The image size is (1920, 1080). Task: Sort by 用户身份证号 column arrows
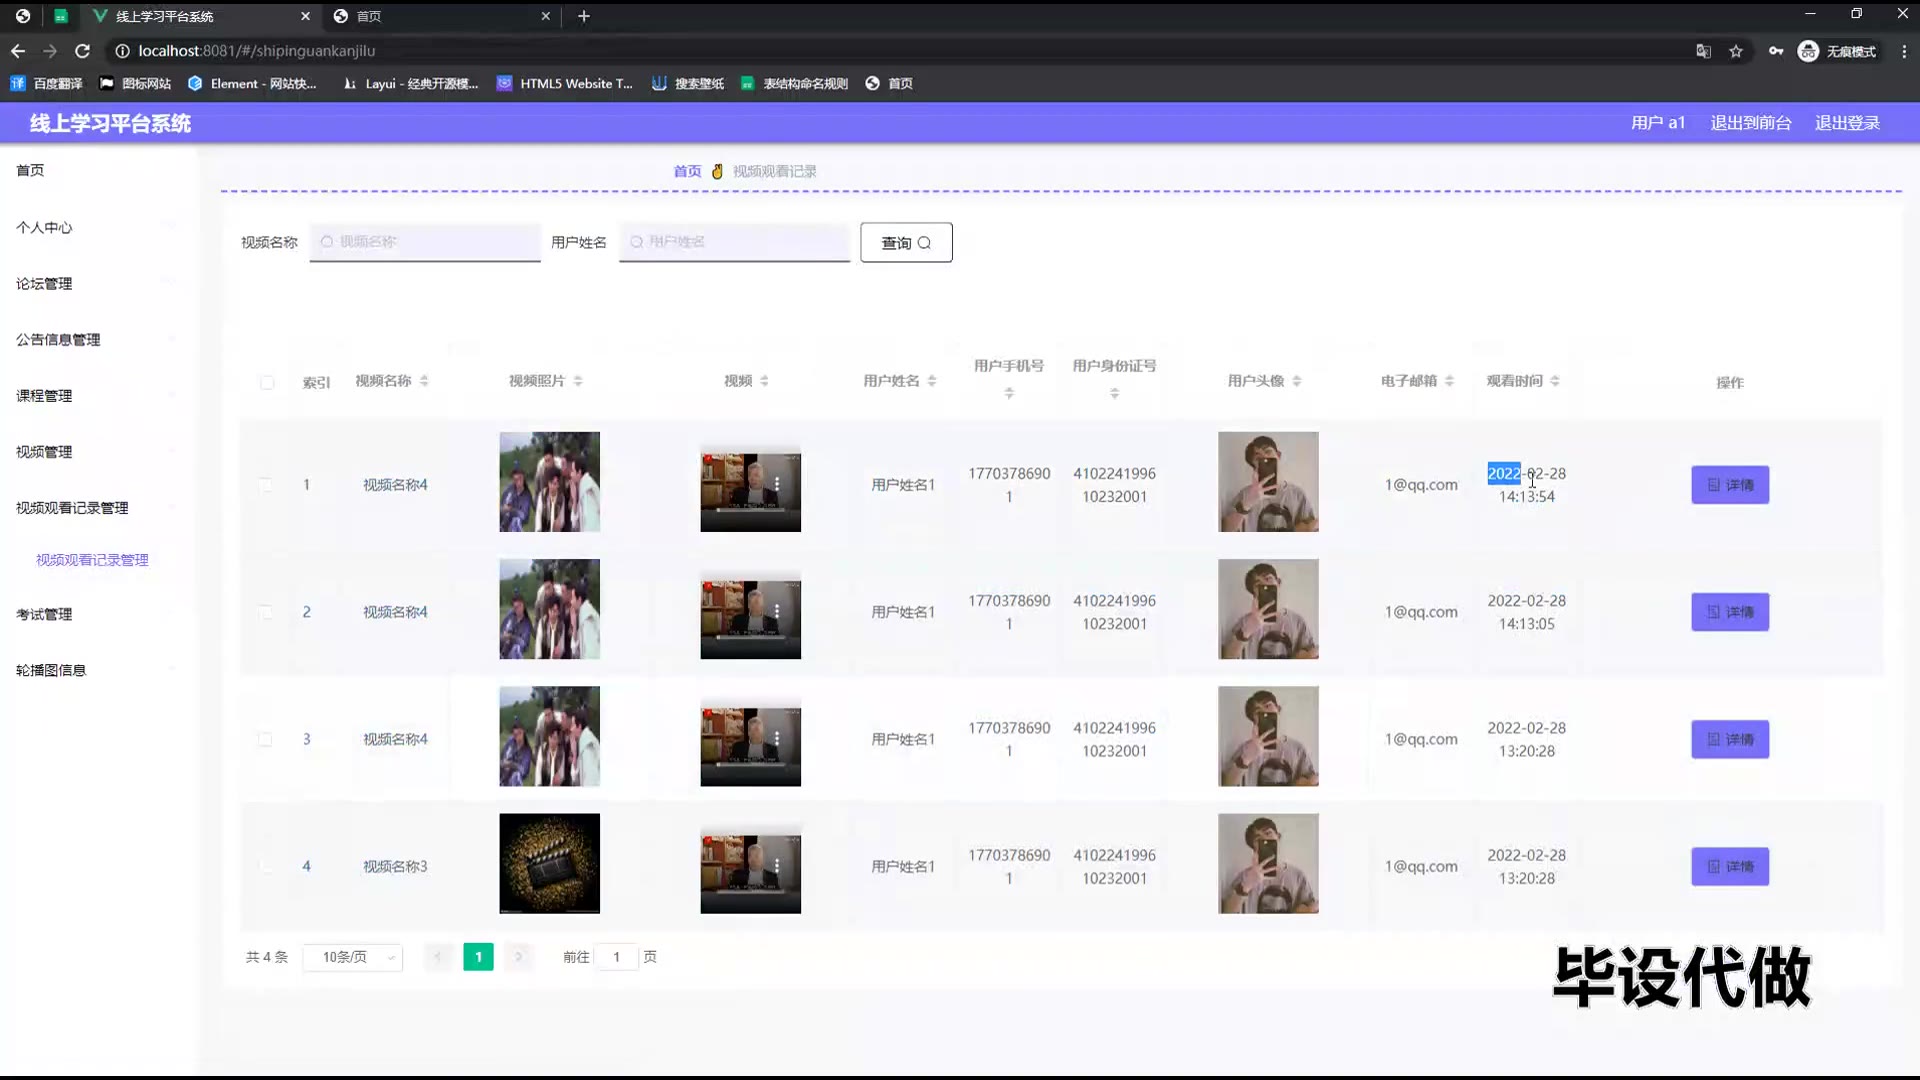(1114, 394)
